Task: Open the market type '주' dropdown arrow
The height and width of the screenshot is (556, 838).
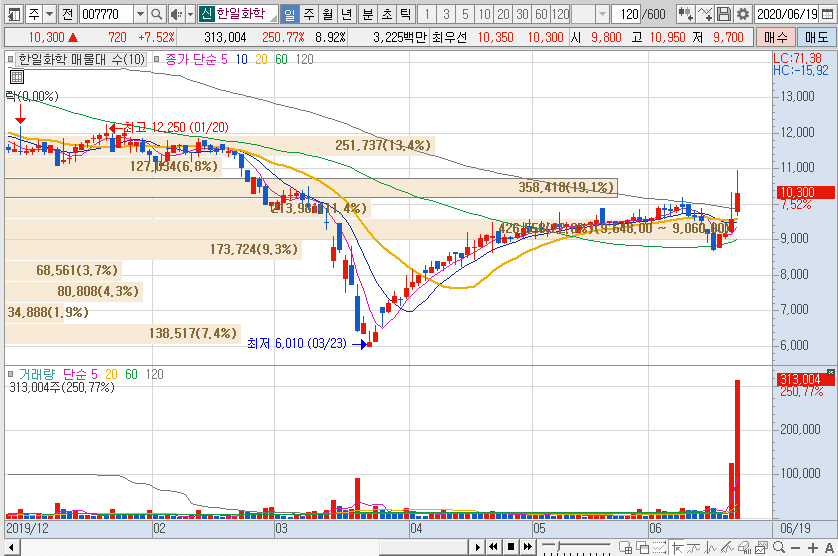Action: tap(49, 14)
